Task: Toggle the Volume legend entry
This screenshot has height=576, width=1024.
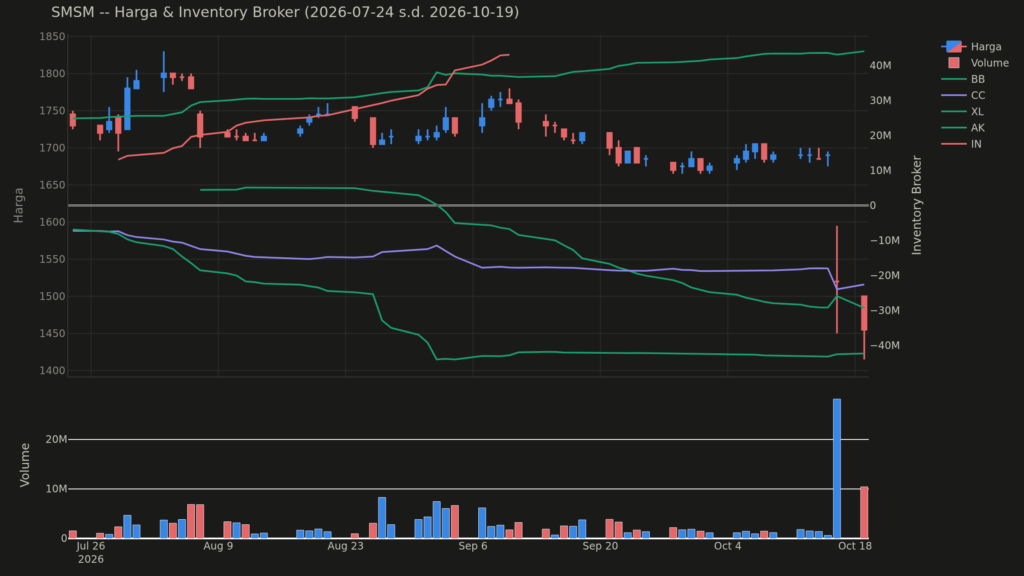Action: (x=978, y=63)
